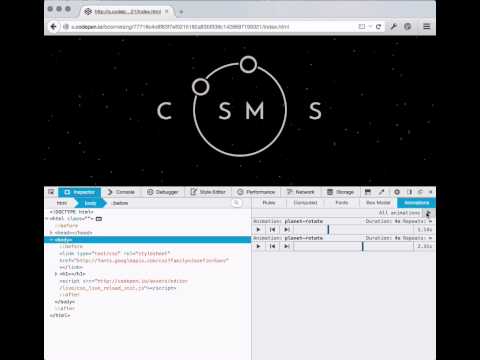Fast-forward the first planet-rotate animation
Viewport: 480px width, 360px height.
click(286, 229)
